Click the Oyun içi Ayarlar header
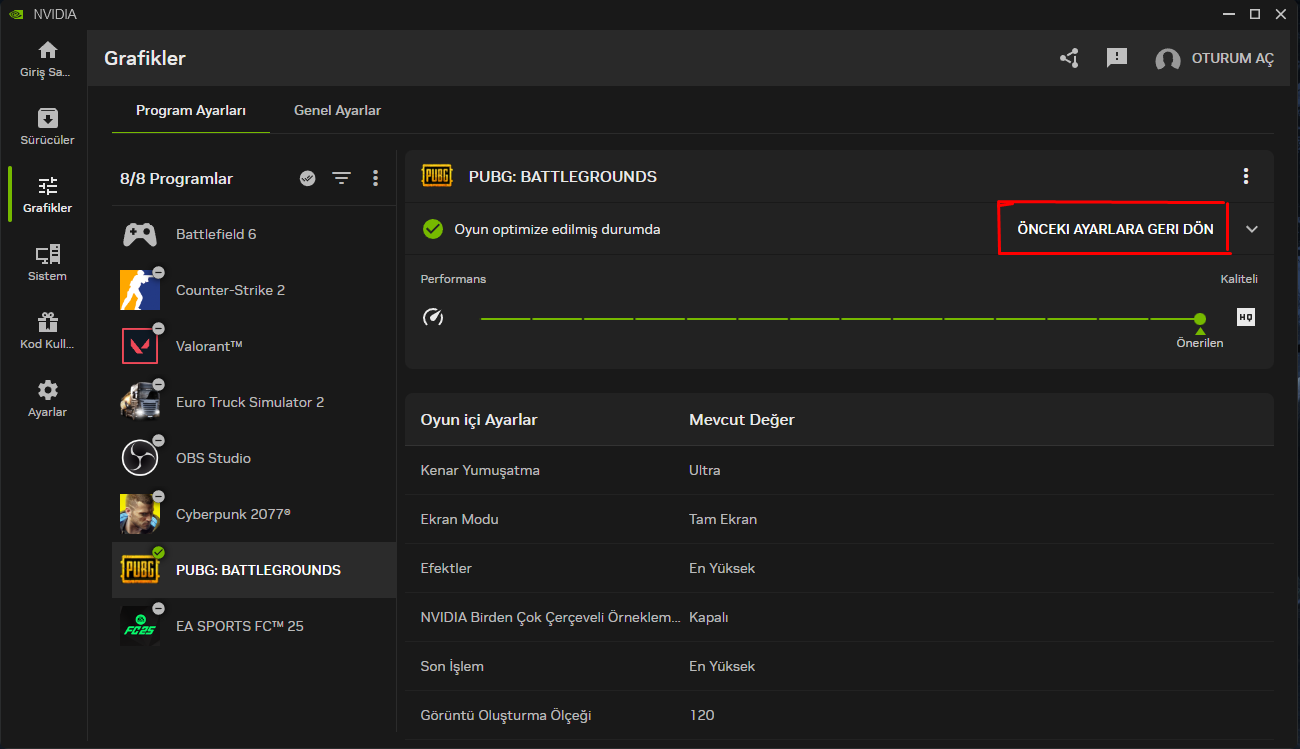The width and height of the screenshot is (1300, 749). (x=479, y=419)
